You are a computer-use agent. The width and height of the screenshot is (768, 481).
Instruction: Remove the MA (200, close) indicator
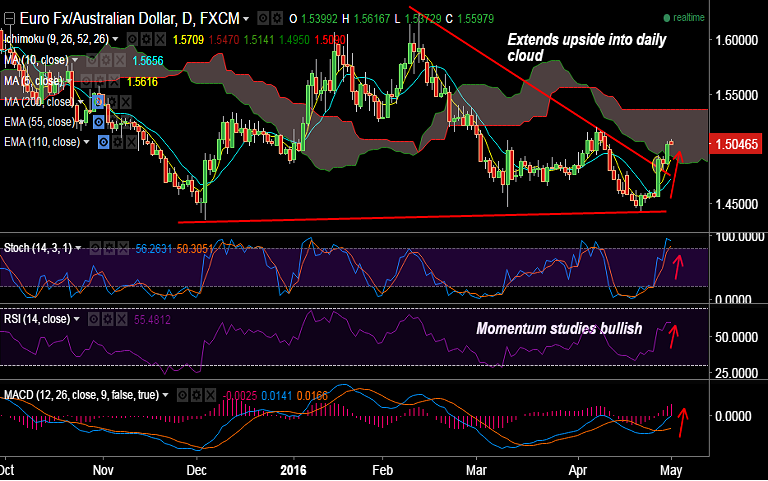[x=126, y=102]
